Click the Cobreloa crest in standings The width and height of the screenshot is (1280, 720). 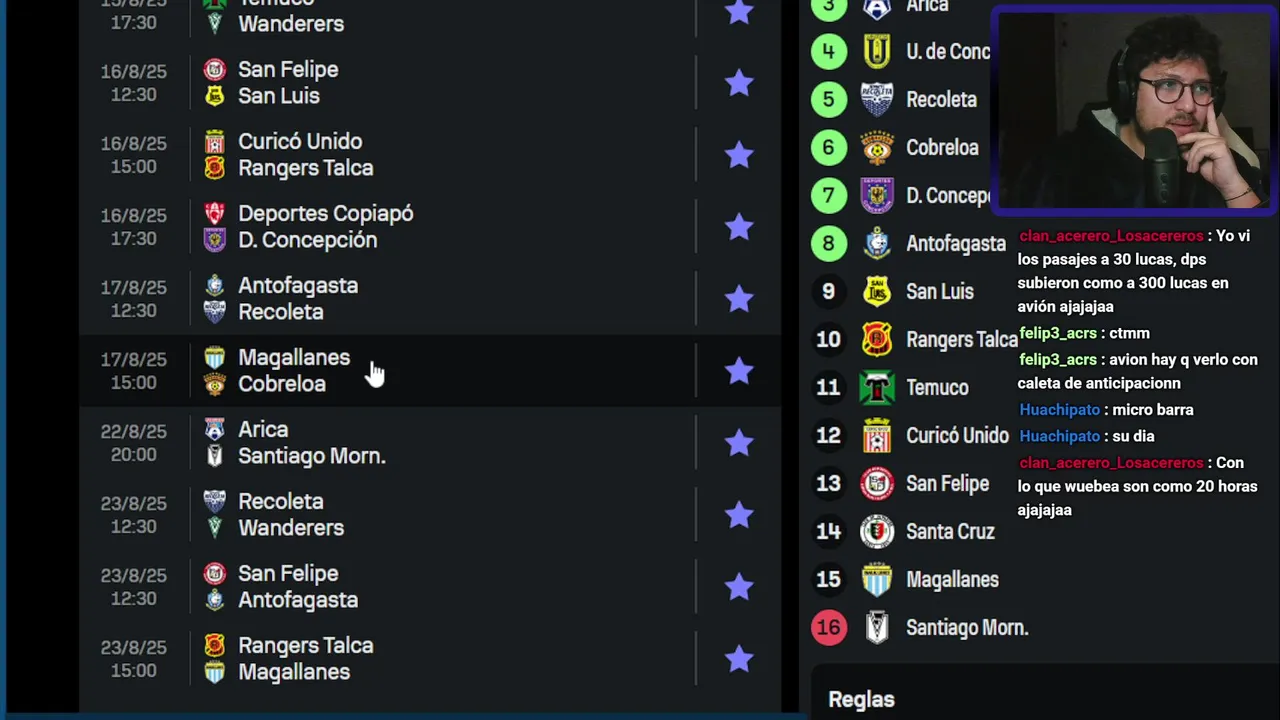pyautogui.click(x=877, y=148)
